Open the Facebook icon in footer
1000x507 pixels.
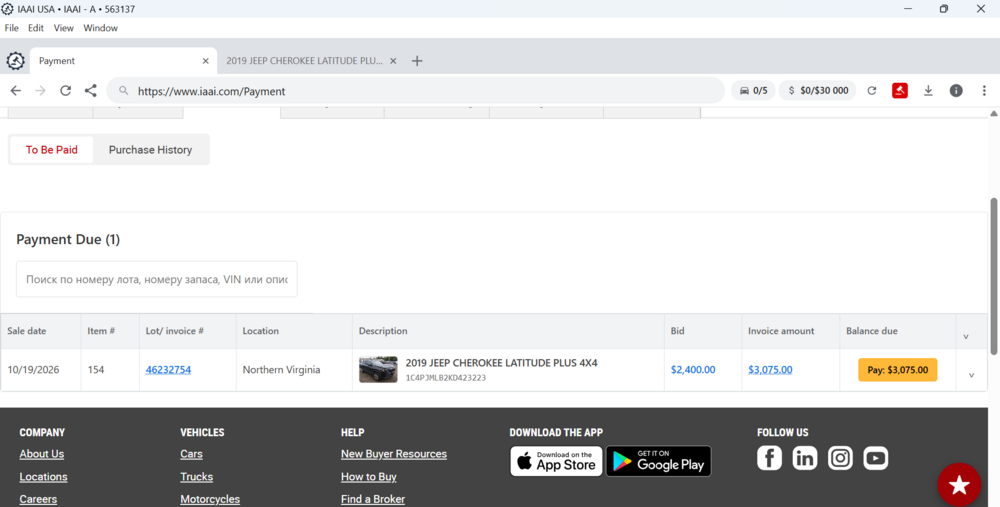[x=769, y=458]
